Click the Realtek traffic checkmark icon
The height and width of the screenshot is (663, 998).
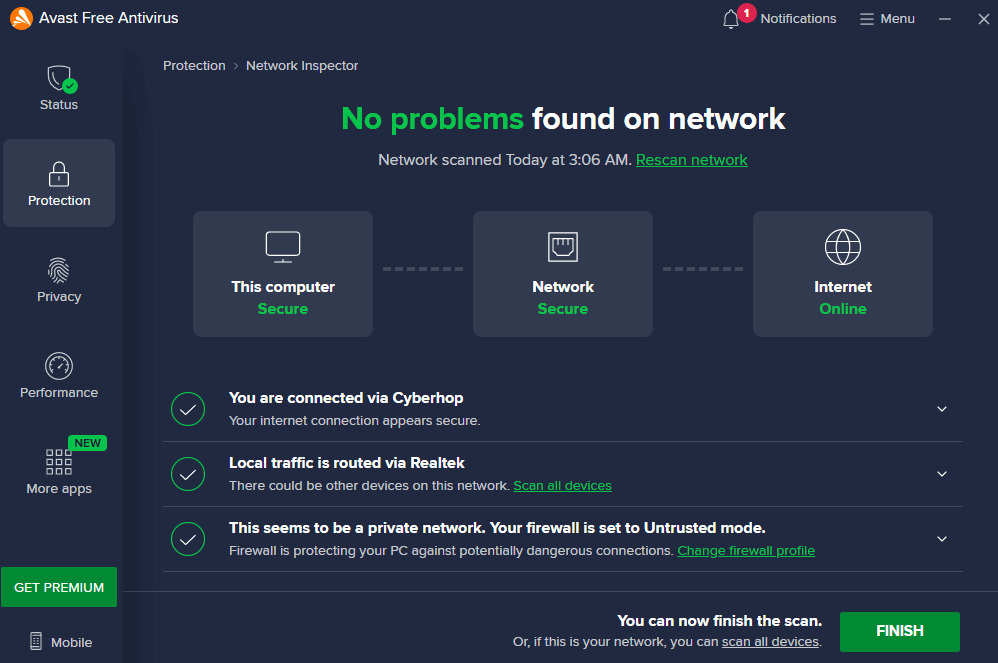[188, 474]
